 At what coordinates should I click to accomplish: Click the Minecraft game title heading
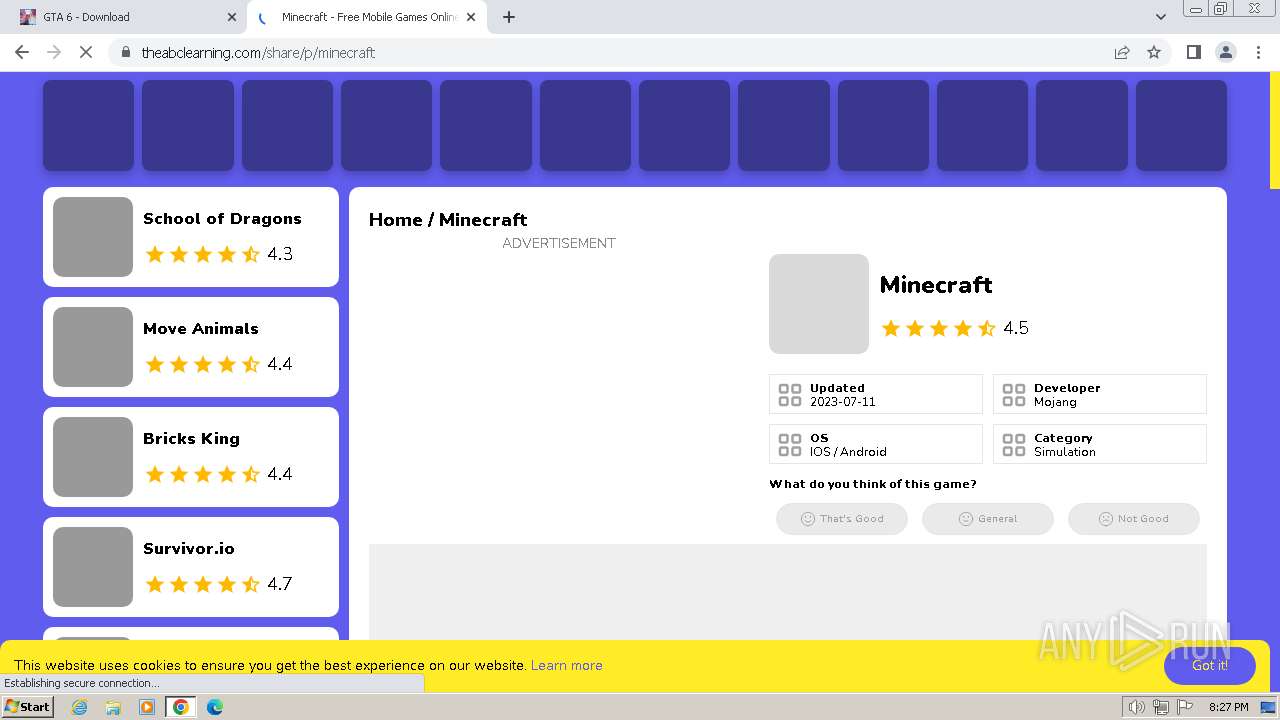tap(936, 285)
